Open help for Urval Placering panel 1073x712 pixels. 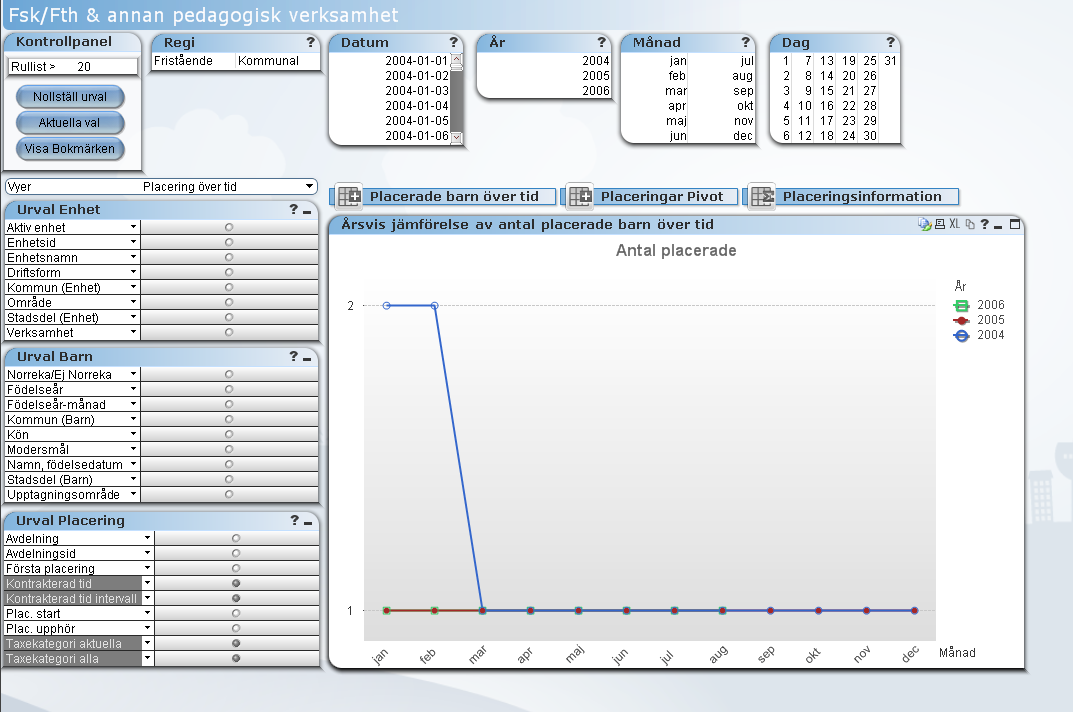pos(294,520)
